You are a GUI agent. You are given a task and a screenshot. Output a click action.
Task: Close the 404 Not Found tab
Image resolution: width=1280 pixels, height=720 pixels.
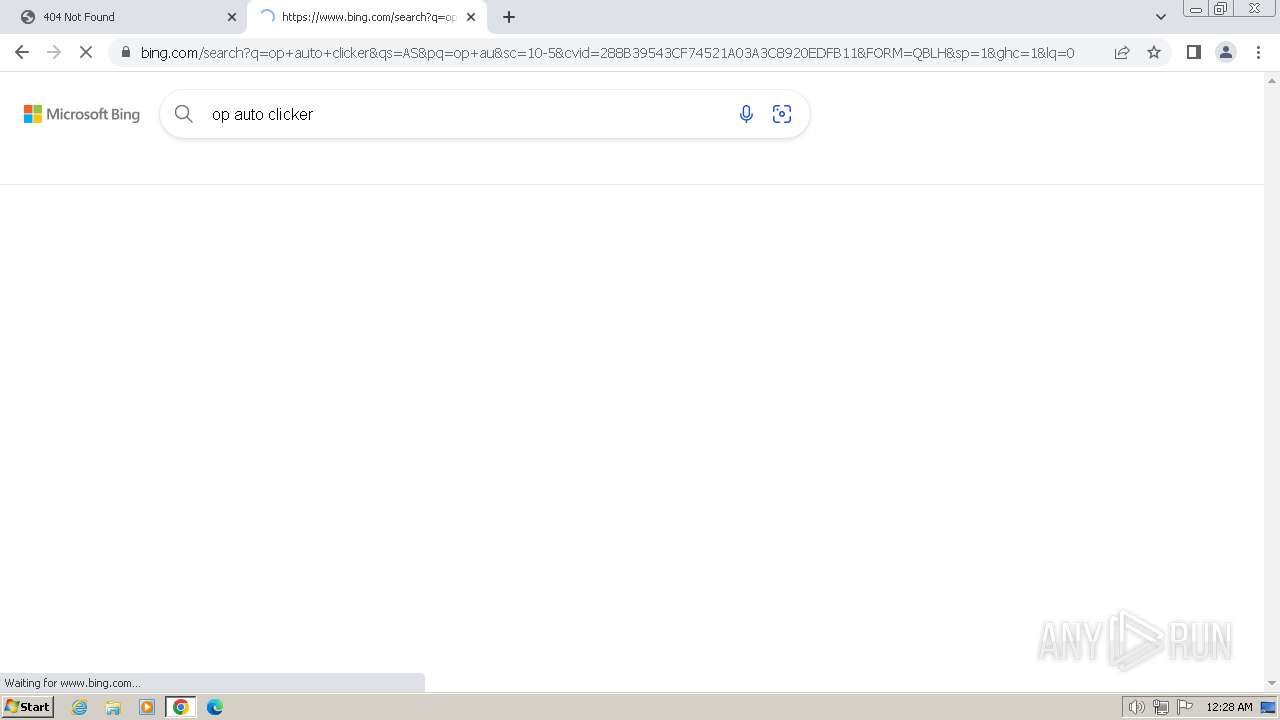click(232, 17)
